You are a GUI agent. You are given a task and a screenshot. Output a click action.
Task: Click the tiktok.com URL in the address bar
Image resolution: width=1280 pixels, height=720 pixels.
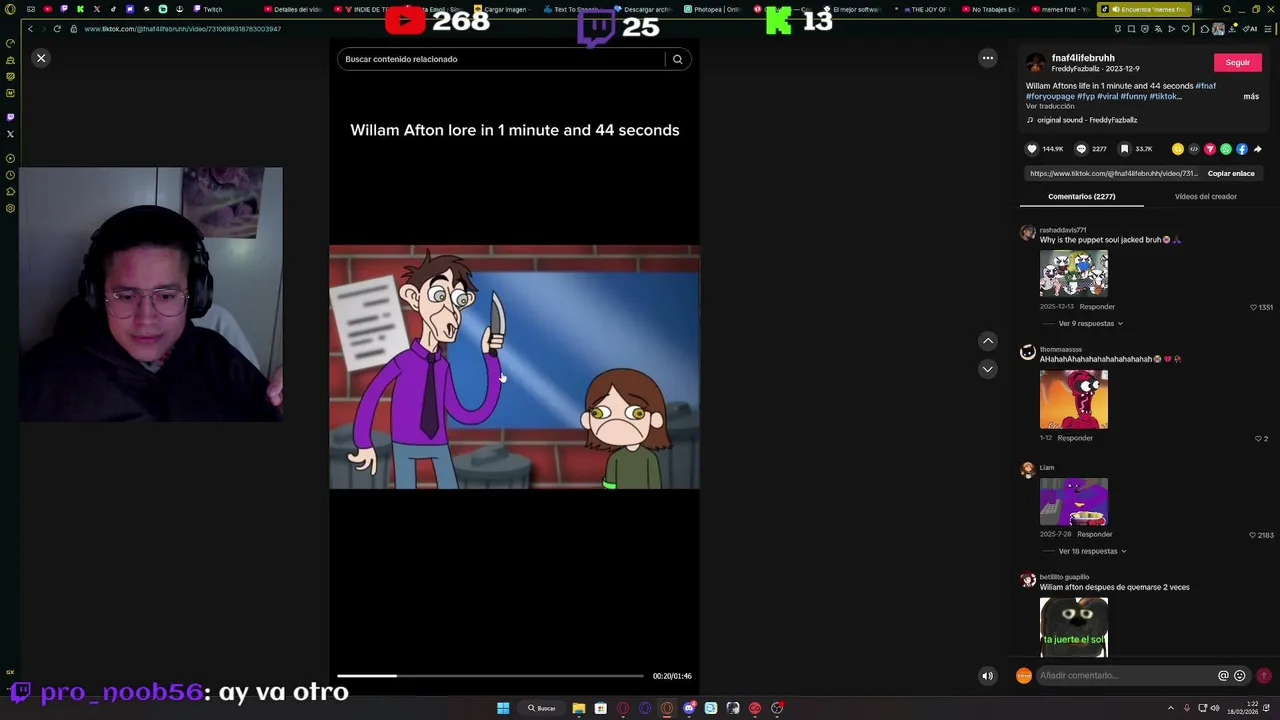(182, 29)
